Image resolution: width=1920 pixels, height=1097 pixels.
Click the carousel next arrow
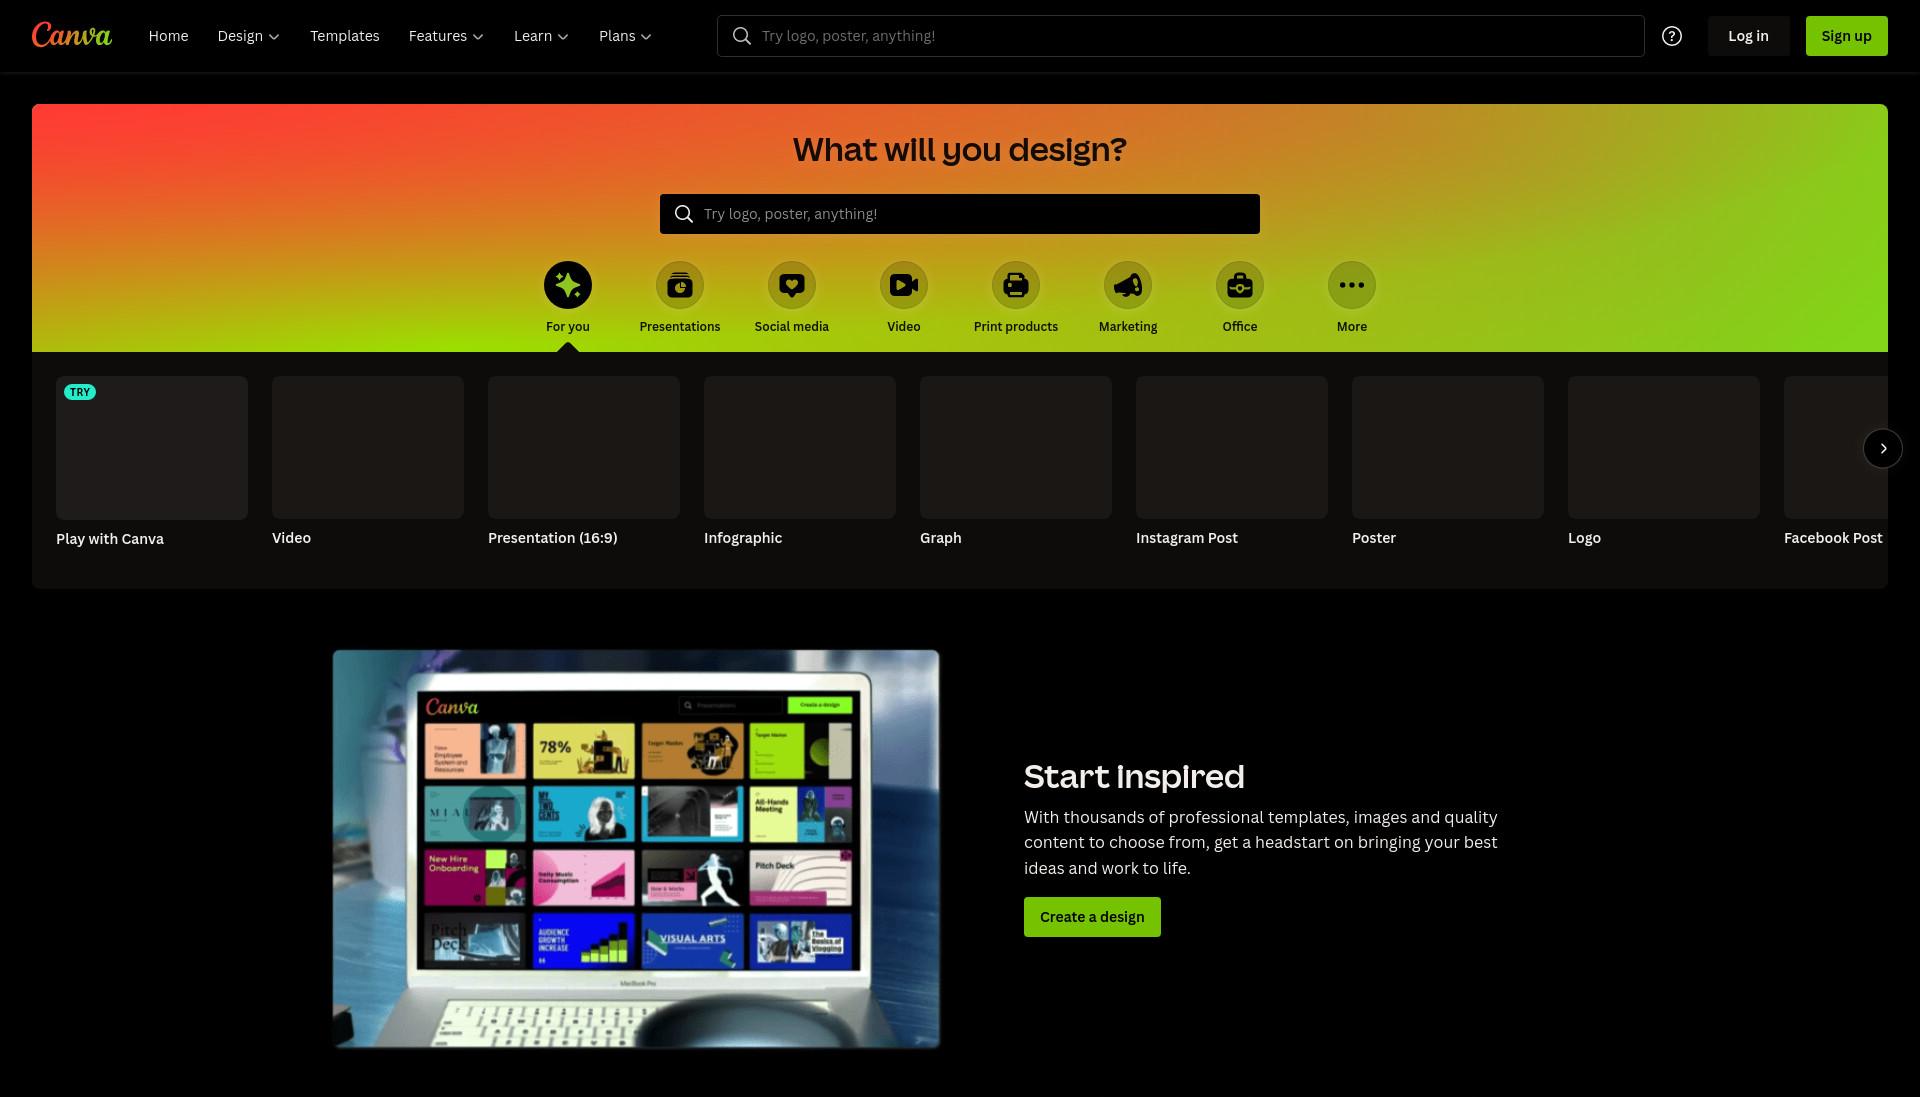1883,448
